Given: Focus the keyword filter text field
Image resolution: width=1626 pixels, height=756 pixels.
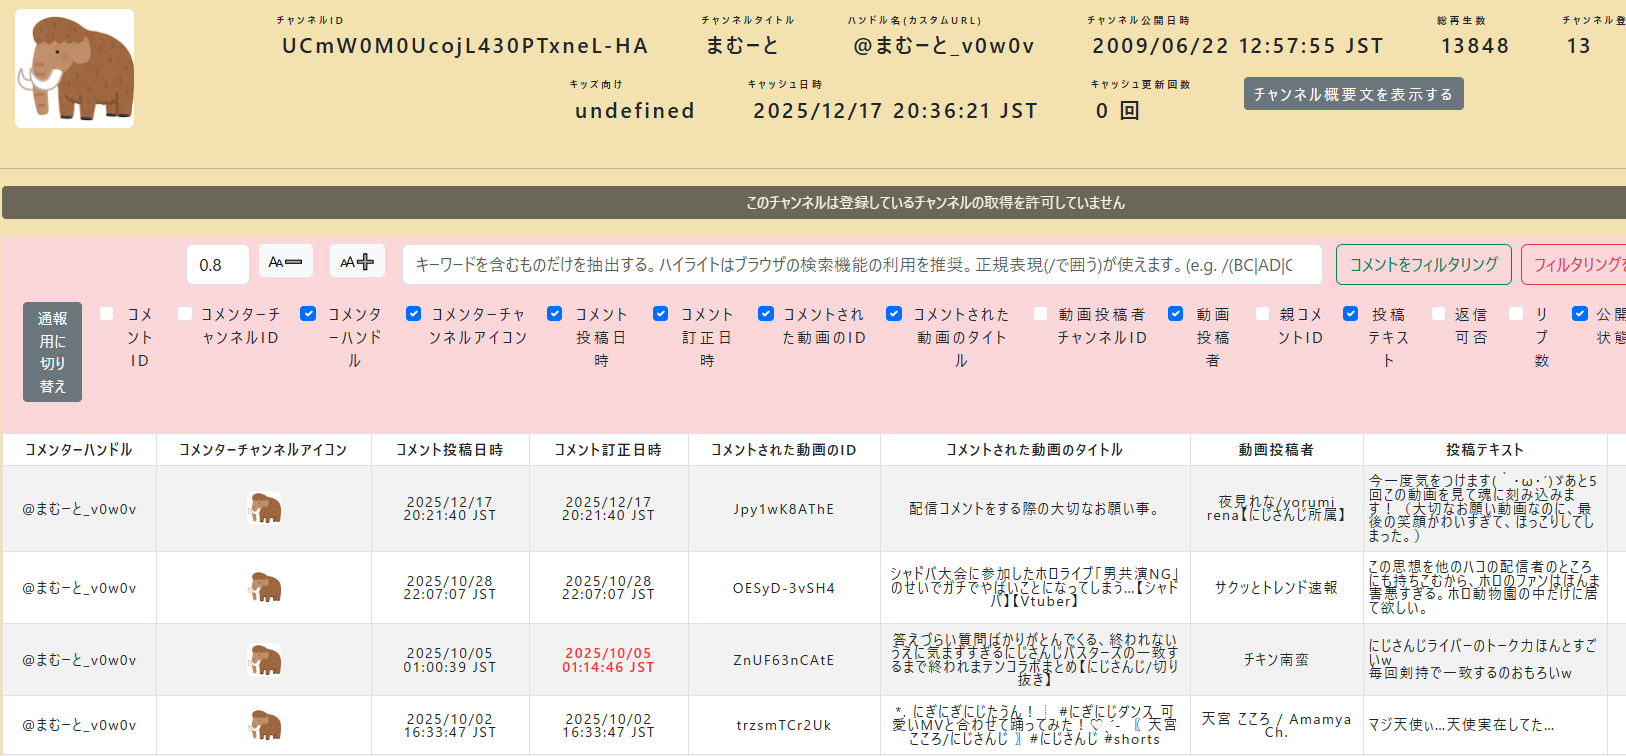Looking at the screenshot, I should click(861, 265).
